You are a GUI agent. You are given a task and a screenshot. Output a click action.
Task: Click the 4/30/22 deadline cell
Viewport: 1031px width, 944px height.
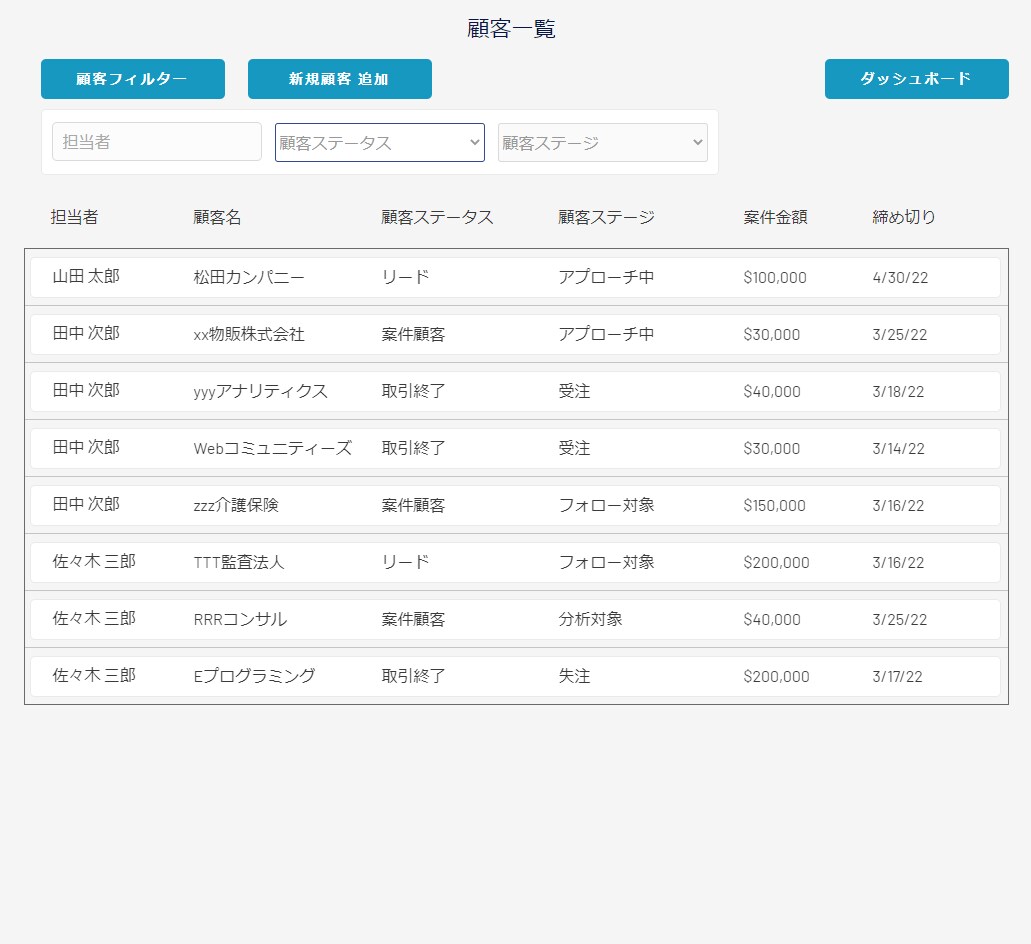[900, 277]
